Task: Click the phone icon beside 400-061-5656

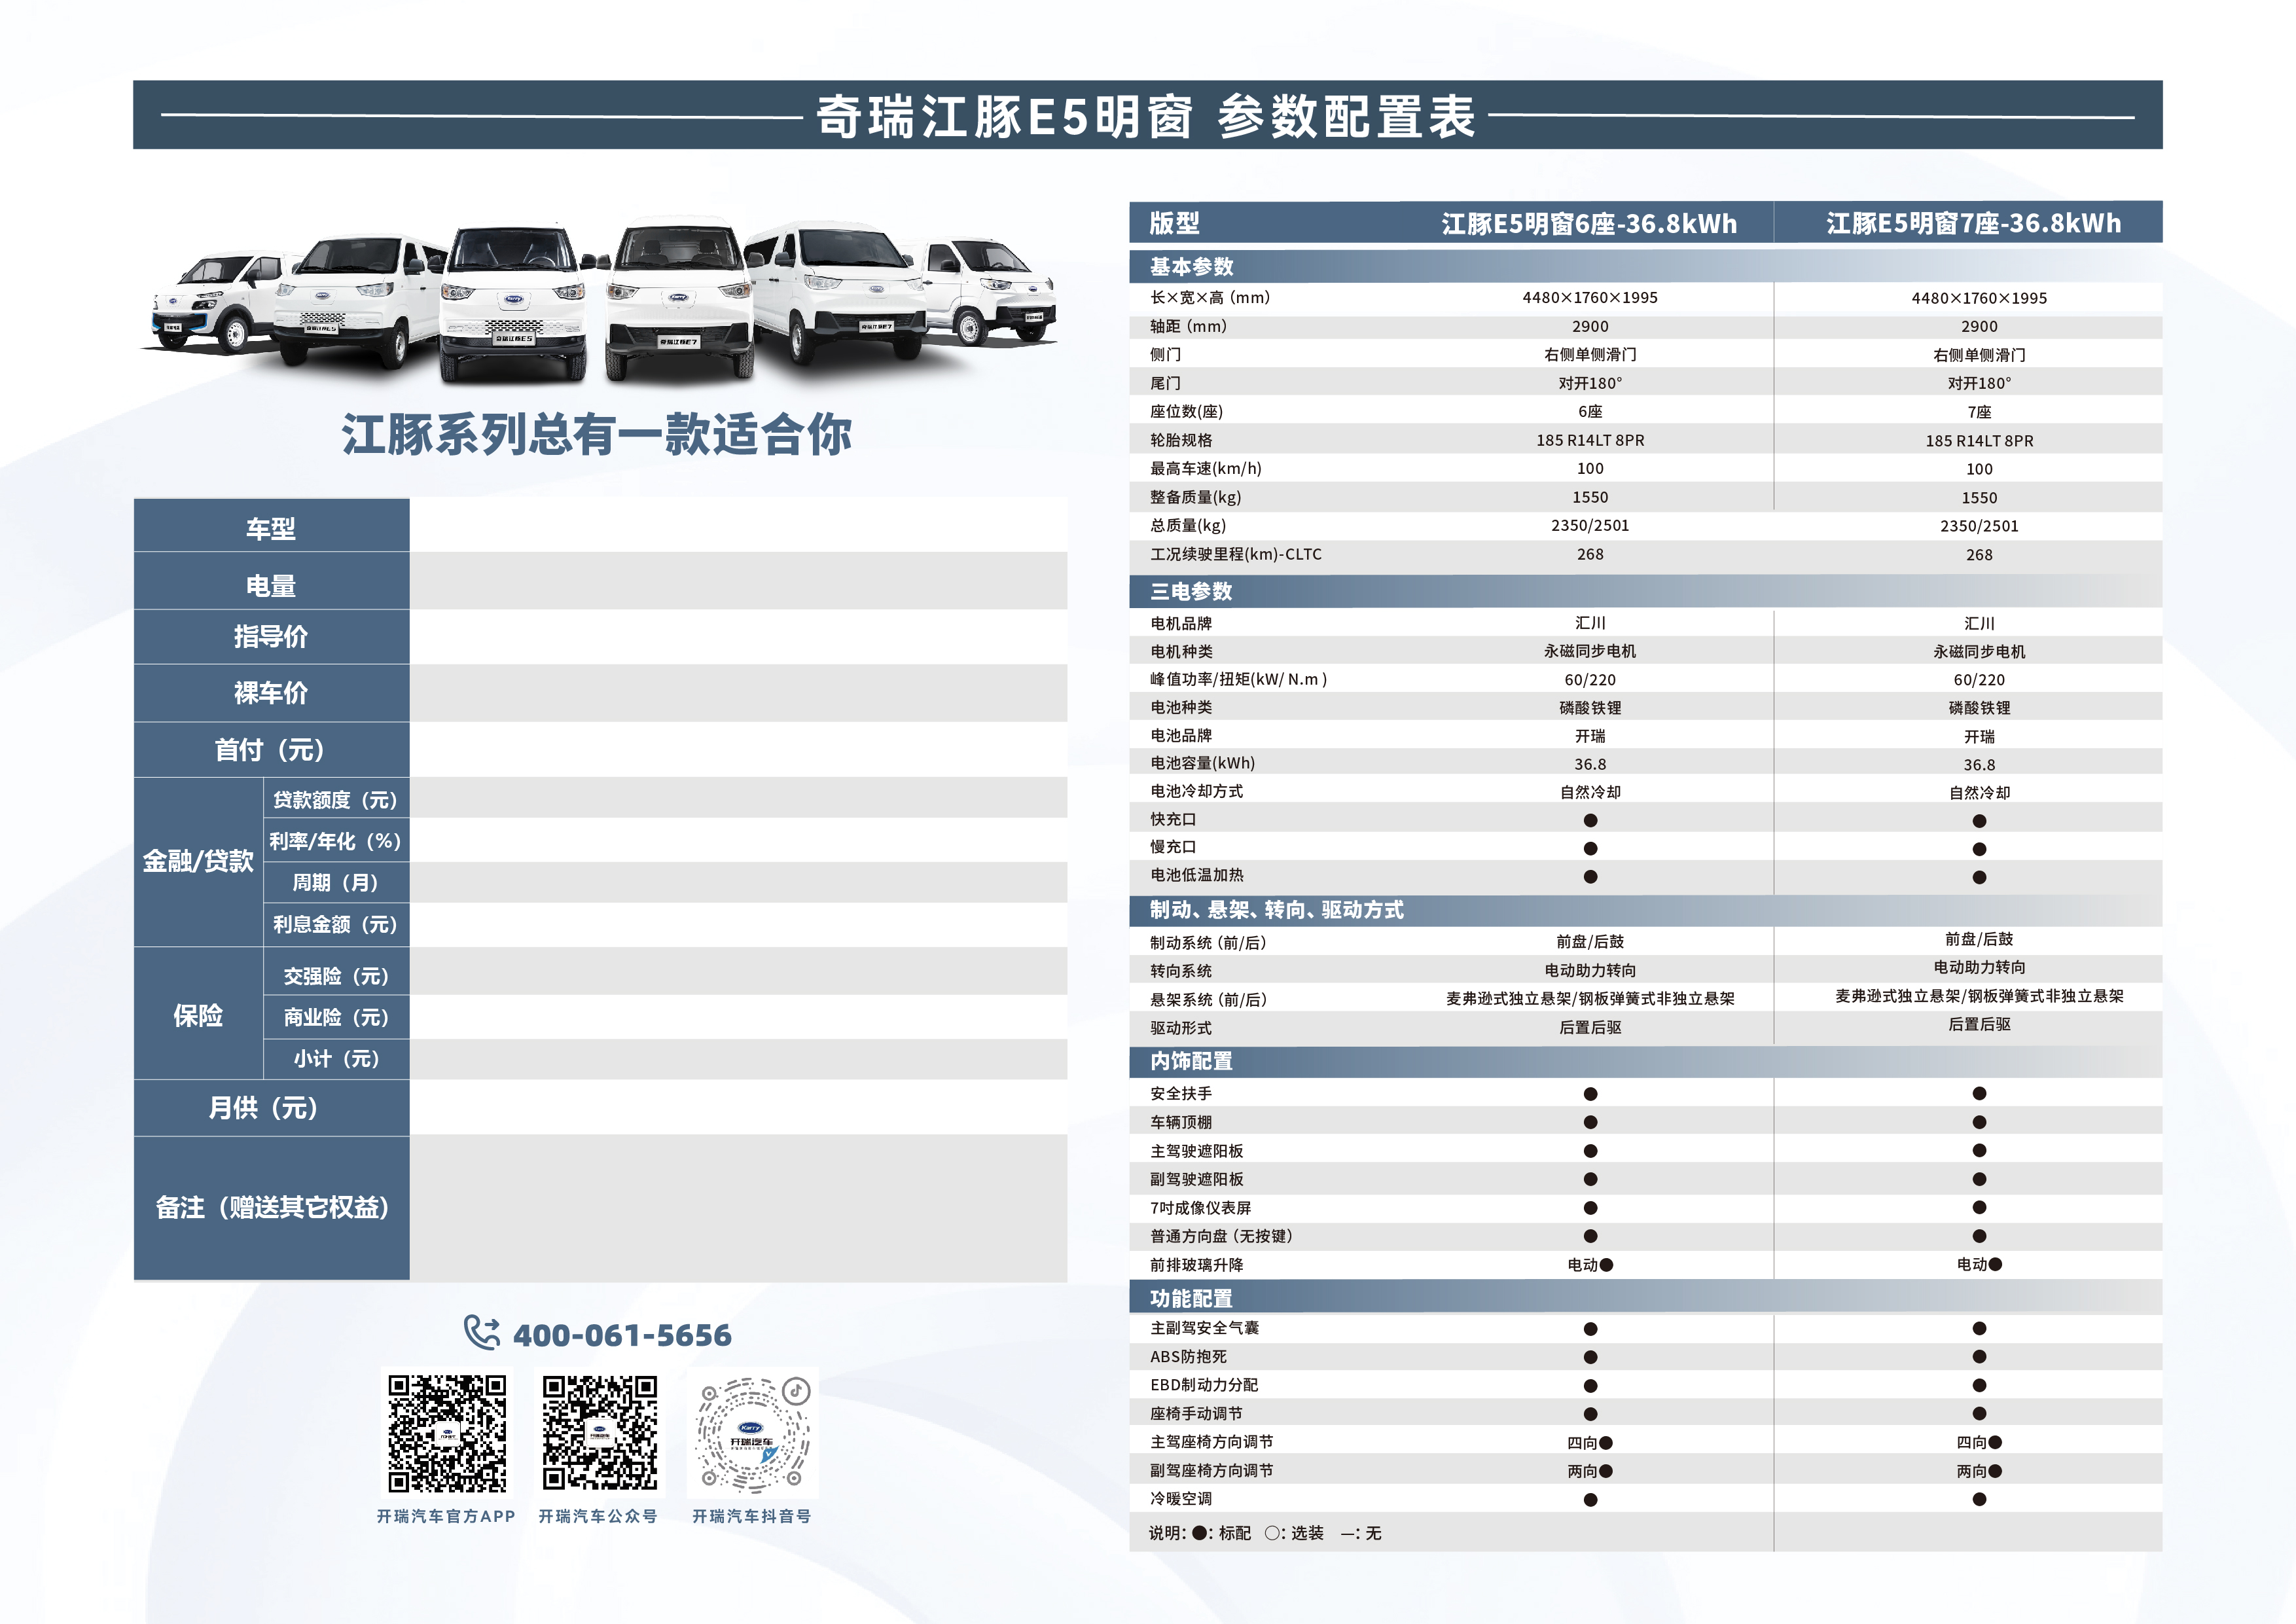Action: (481, 1333)
